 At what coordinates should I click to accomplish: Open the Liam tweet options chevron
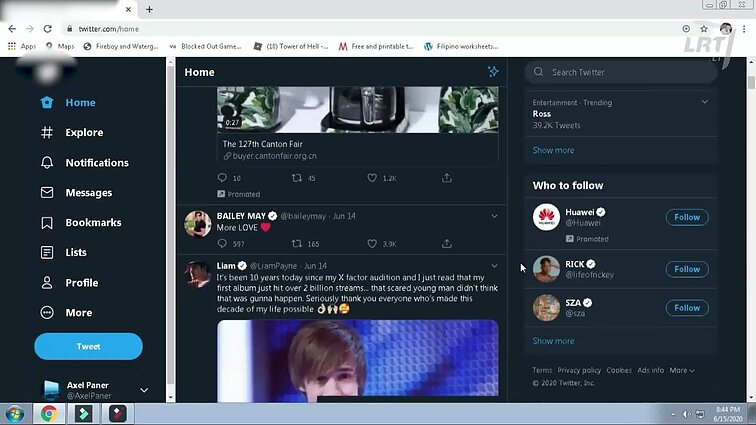[x=494, y=266]
